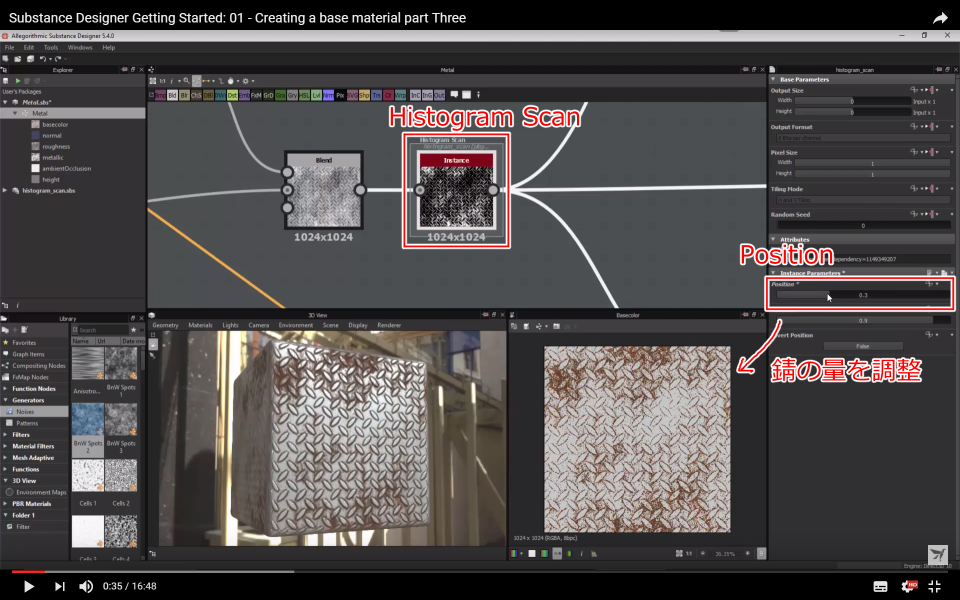Click the graph zoom magnifier icon
Image resolution: width=960 pixels, height=600 pixels.
[187, 81]
